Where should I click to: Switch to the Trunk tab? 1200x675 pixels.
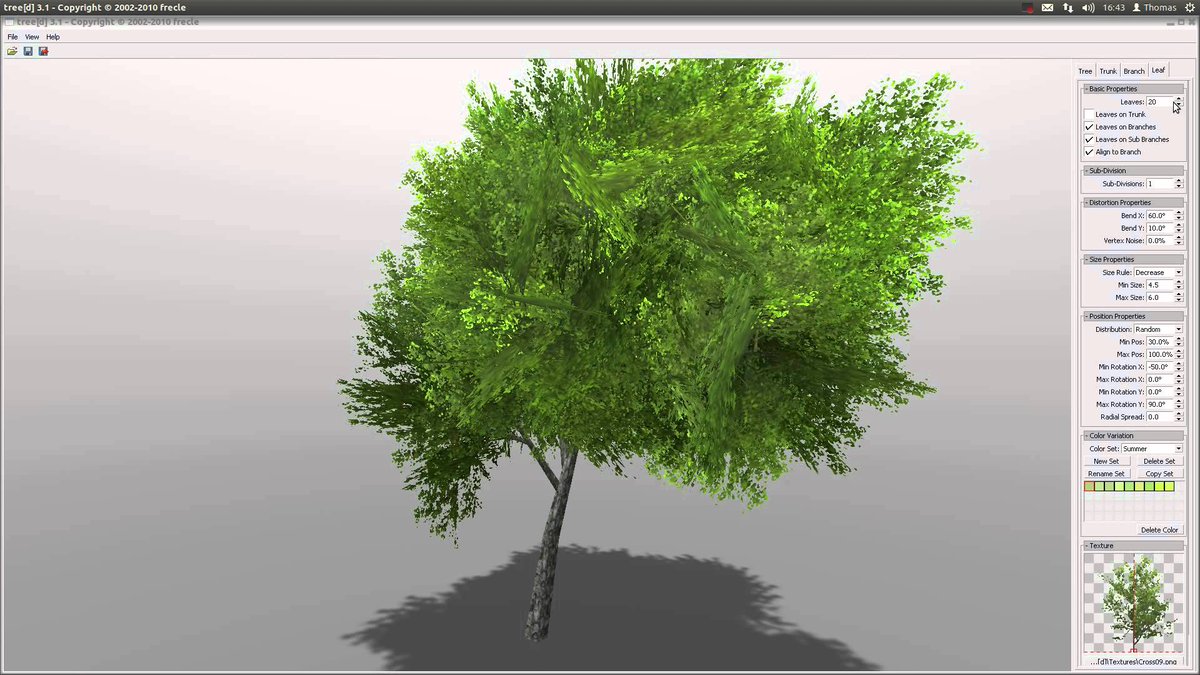point(1107,70)
